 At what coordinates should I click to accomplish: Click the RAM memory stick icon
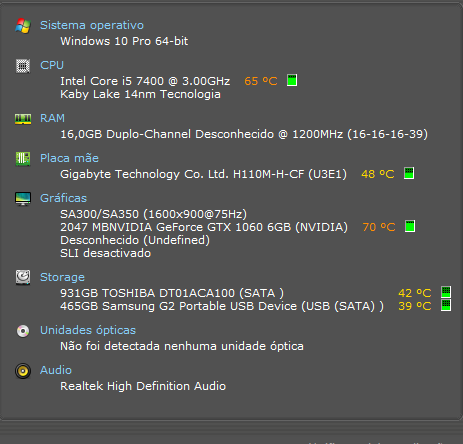click(23, 119)
